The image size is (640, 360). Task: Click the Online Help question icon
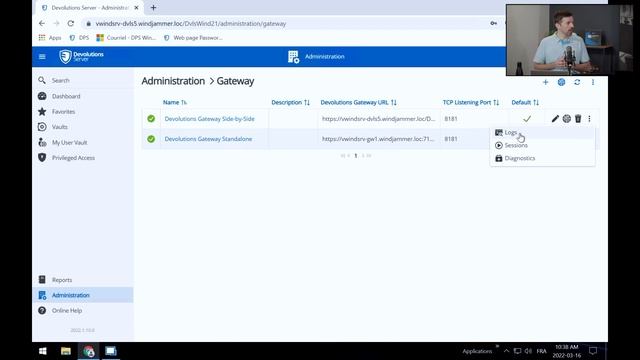pos(42,311)
